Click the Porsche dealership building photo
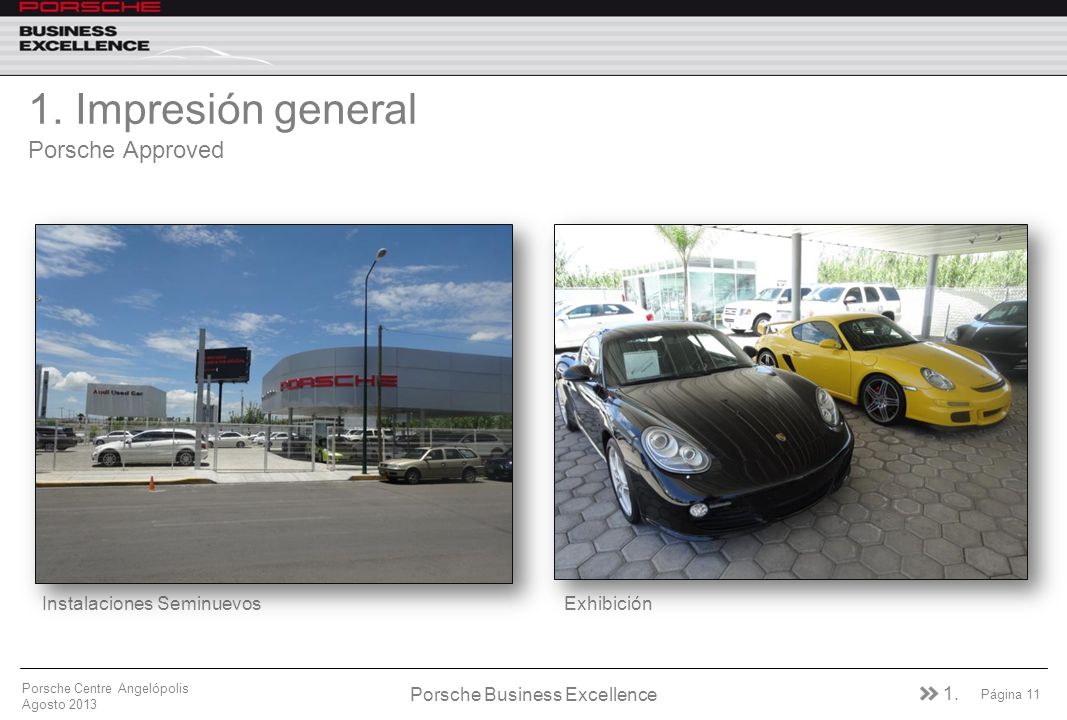This screenshot has width=1067, height=720. point(274,404)
